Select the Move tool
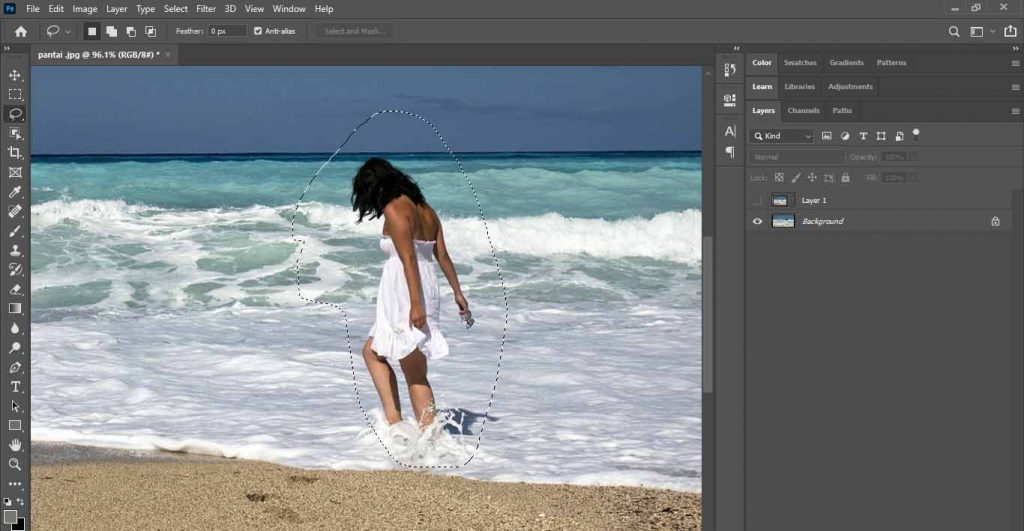1024x531 pixels. [x=15, y=75]
